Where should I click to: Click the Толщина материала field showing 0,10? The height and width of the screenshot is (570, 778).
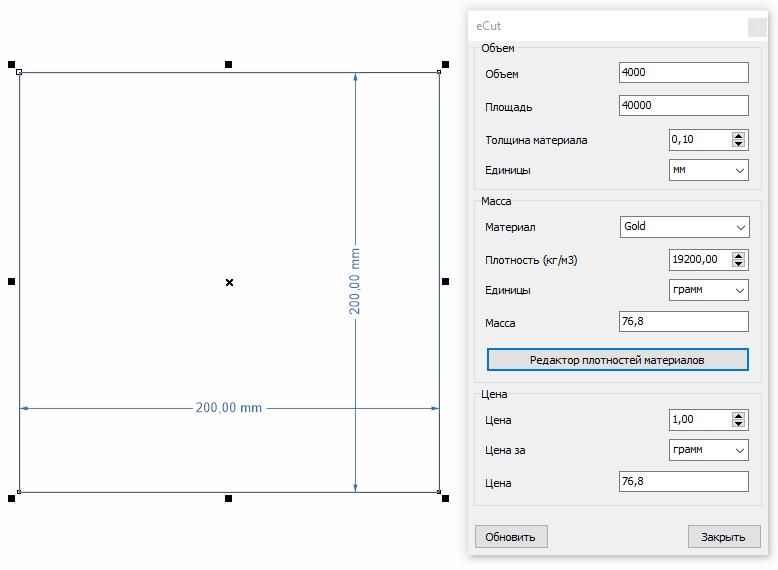point(700,140)
